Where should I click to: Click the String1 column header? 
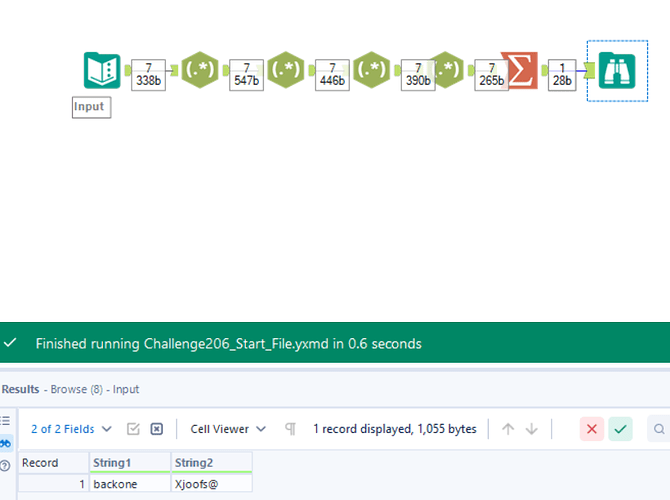[130, 463]
